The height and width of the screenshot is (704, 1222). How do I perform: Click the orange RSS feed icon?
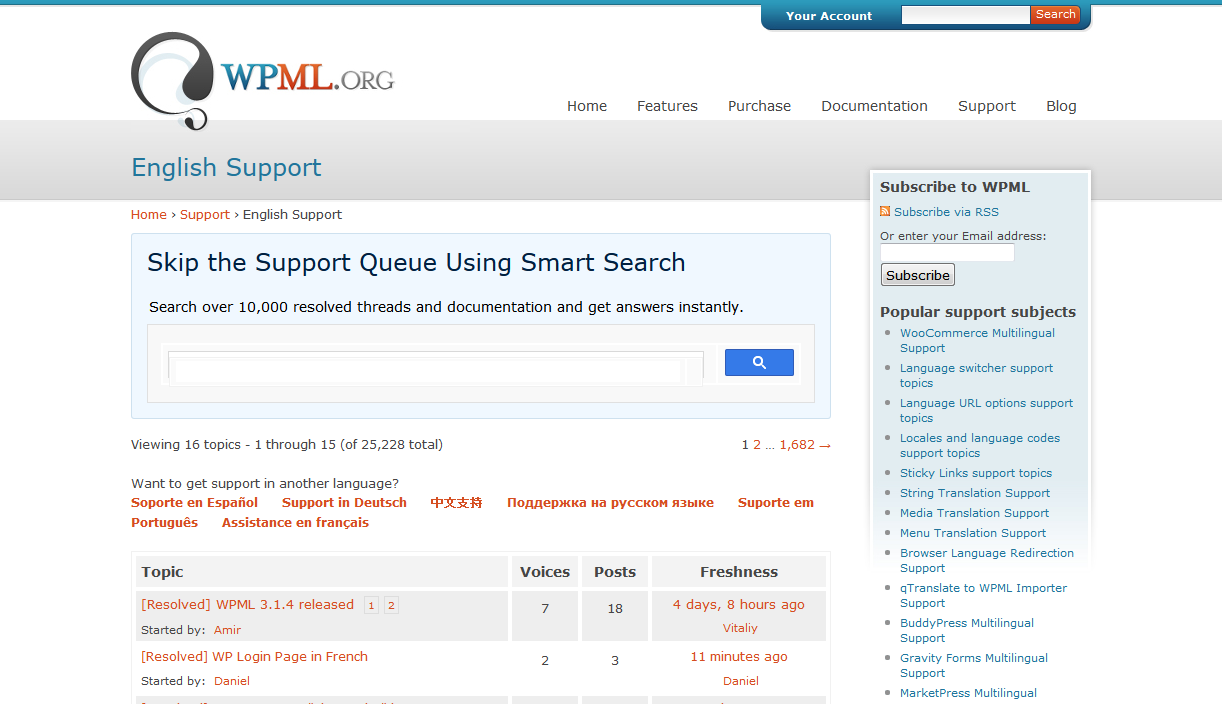(885, 212)
